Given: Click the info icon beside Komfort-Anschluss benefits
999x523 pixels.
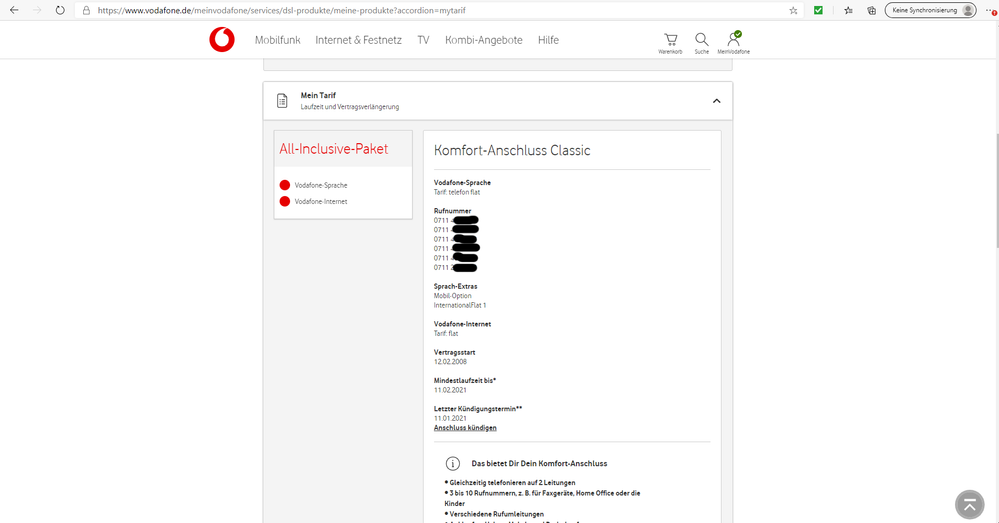Looking at the screenshot, I should 452,464.
